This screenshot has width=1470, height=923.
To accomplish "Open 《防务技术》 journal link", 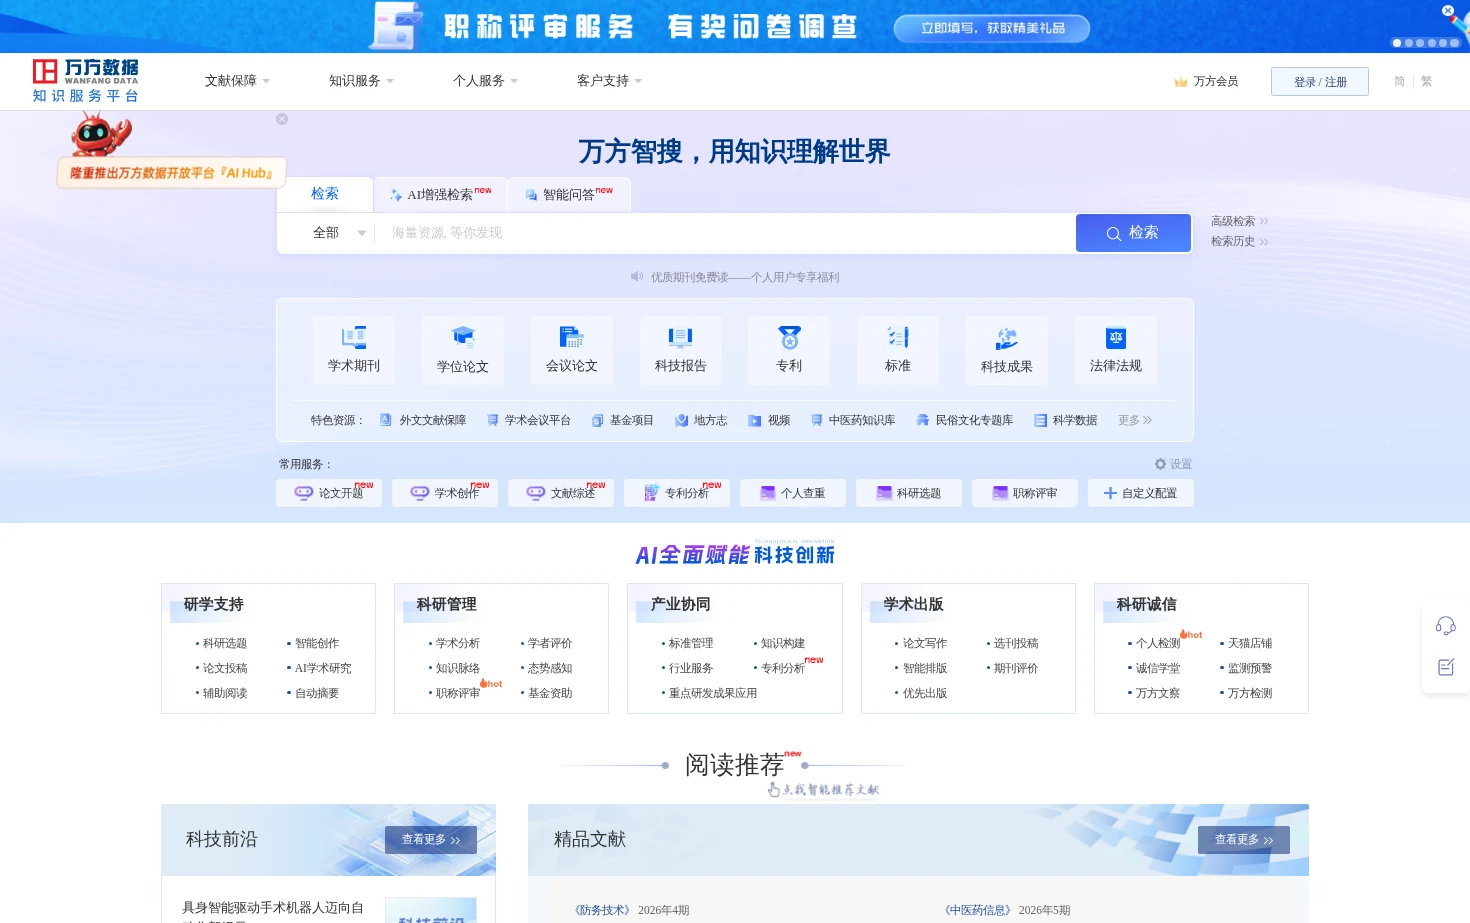I will [x=602, y=910].
